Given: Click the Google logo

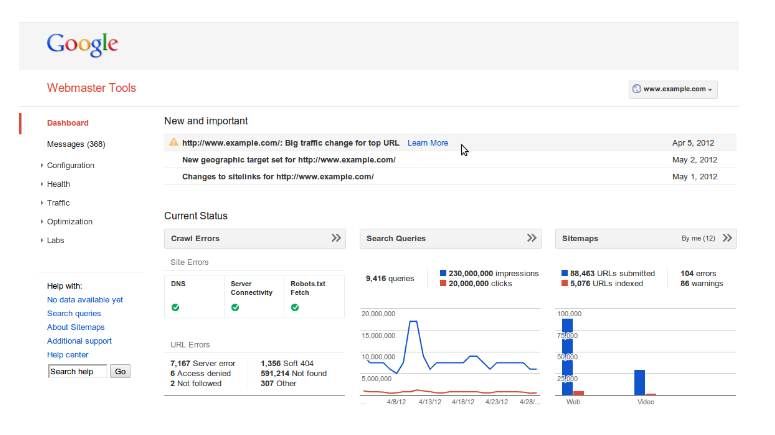Looking at the screenshot, I should 83,45.
